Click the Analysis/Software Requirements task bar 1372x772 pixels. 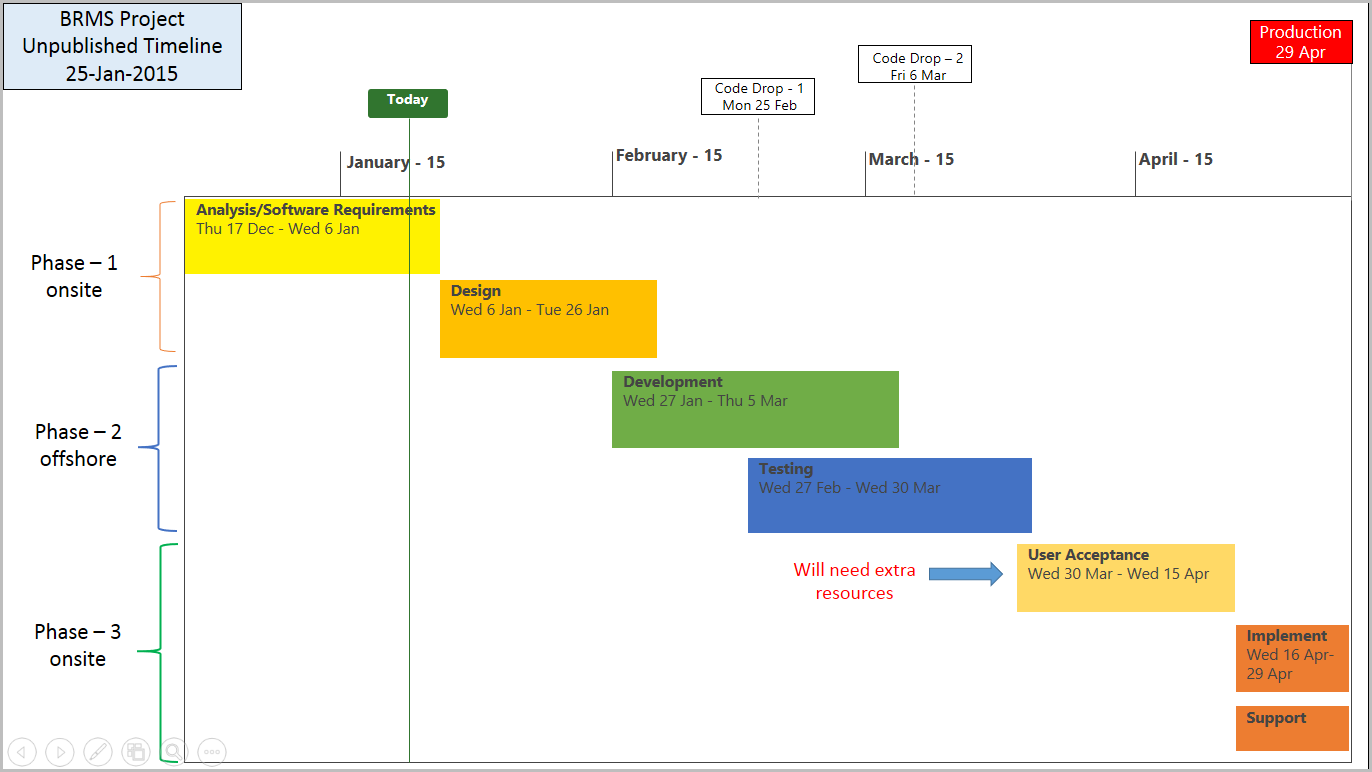pos(312,237)
